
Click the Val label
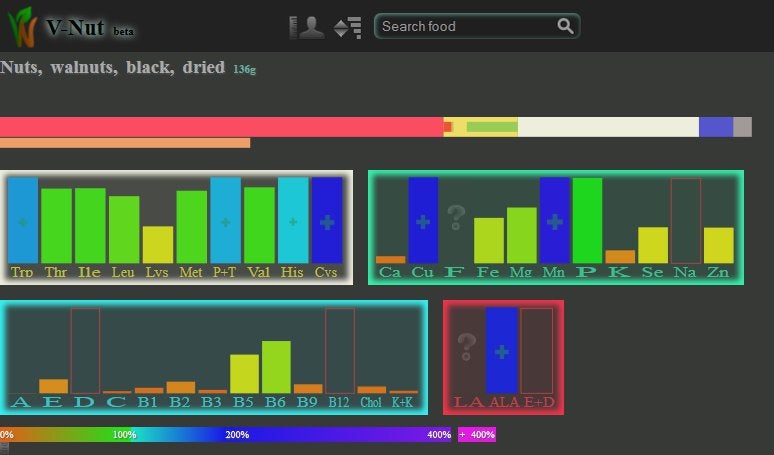(x=259, y=272)
